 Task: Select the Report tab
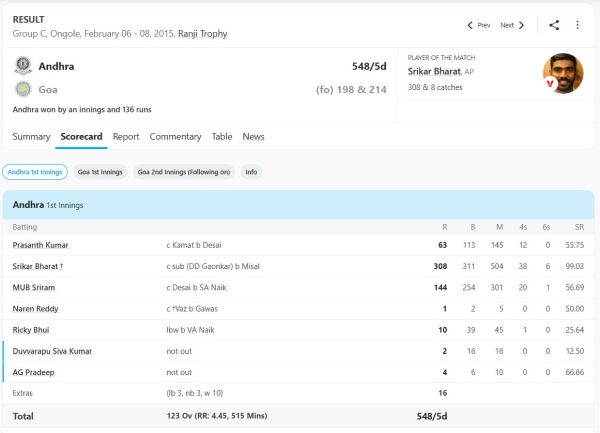(x=126, y=136)
